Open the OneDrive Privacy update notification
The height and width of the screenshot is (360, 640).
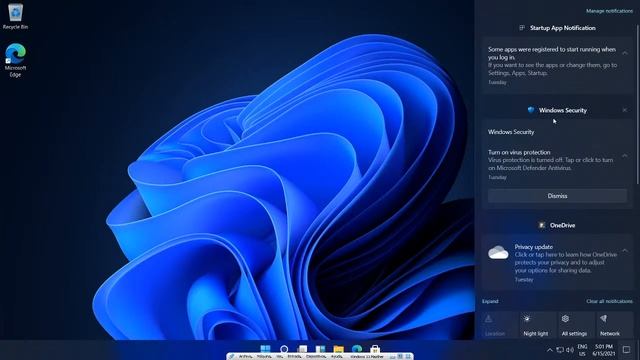(557, 262)
